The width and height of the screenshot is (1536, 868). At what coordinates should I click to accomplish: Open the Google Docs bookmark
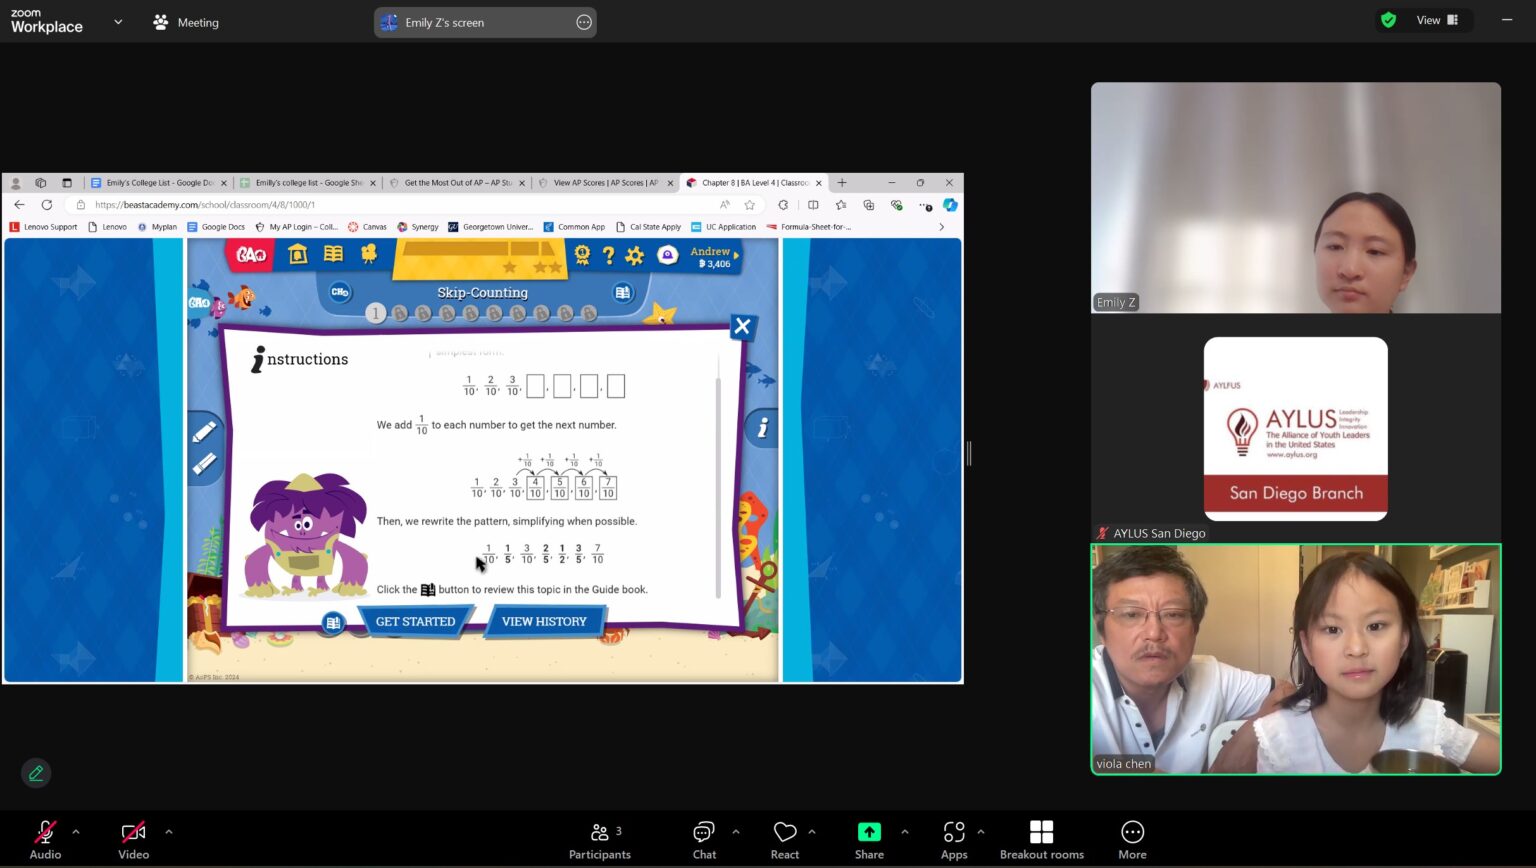[216, 227]
